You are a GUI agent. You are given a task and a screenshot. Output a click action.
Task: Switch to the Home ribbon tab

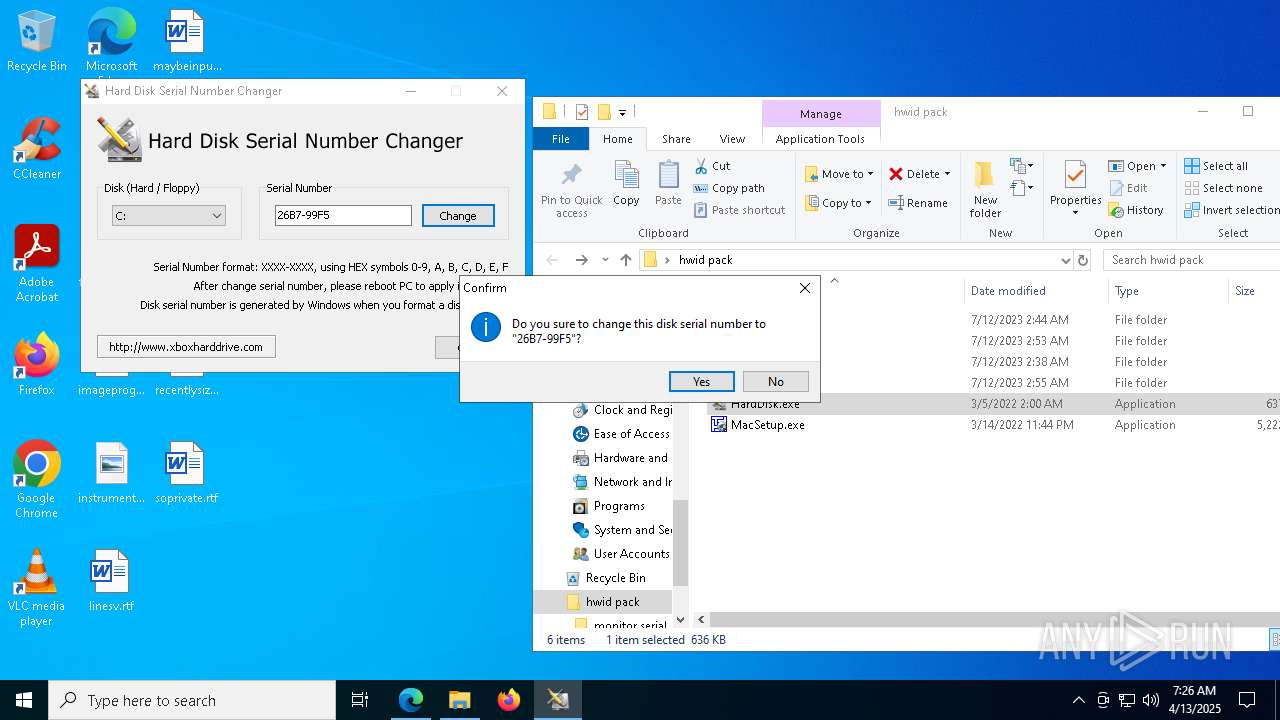pos(617,139)
